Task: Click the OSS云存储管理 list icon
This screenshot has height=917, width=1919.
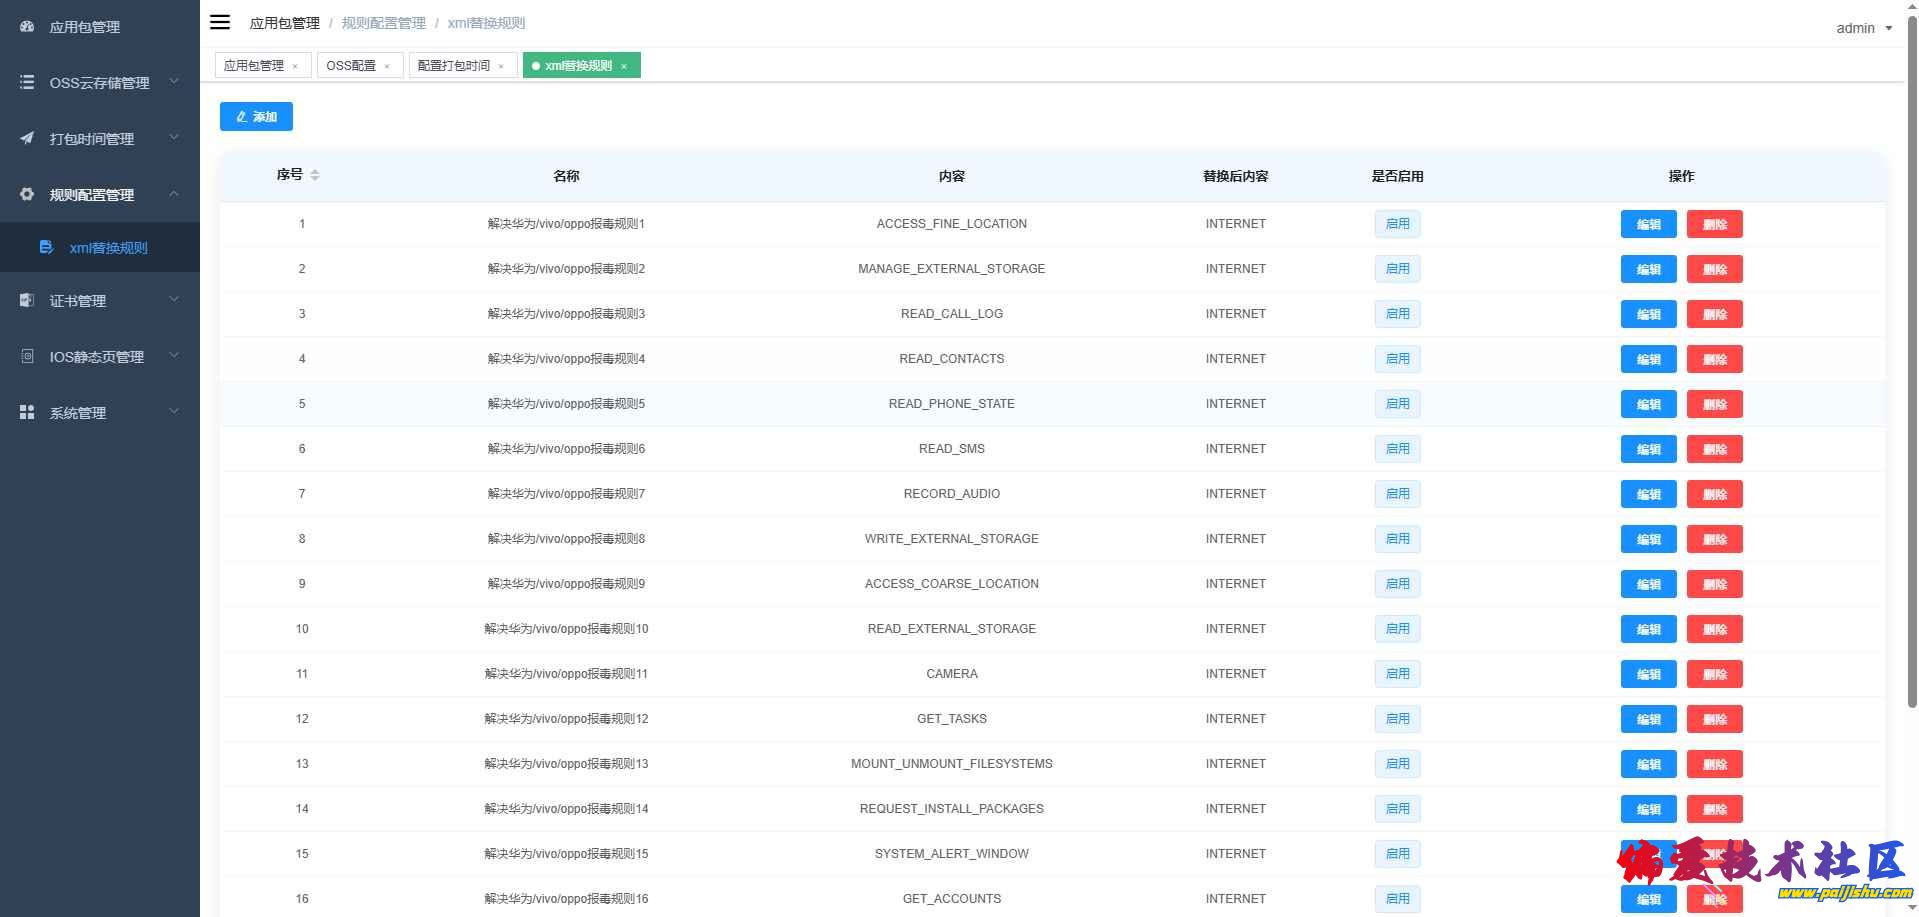Action: click(x=27, y=83)
